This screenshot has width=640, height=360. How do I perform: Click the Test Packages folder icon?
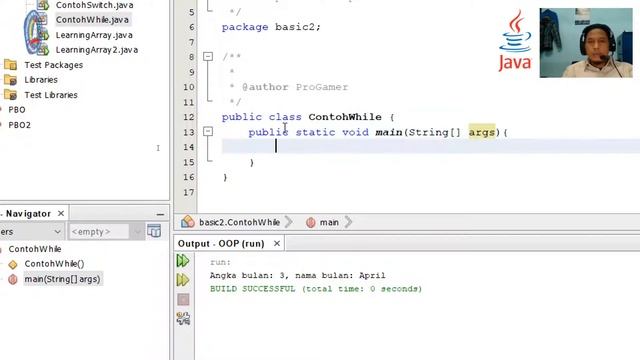[10, 65]
